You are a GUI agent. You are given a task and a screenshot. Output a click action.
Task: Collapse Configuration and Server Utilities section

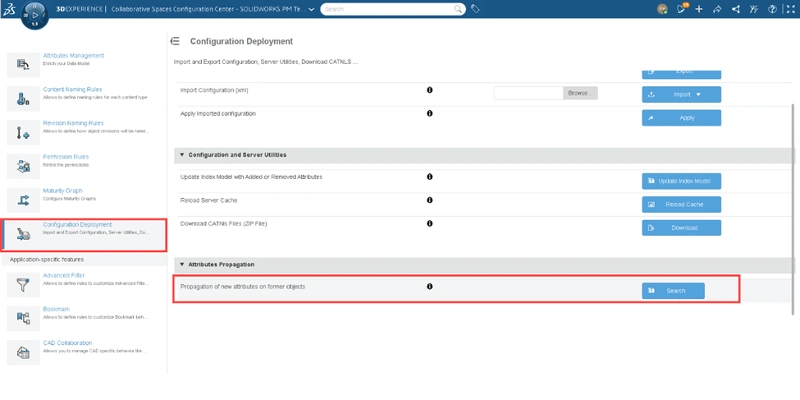[182, 155]
